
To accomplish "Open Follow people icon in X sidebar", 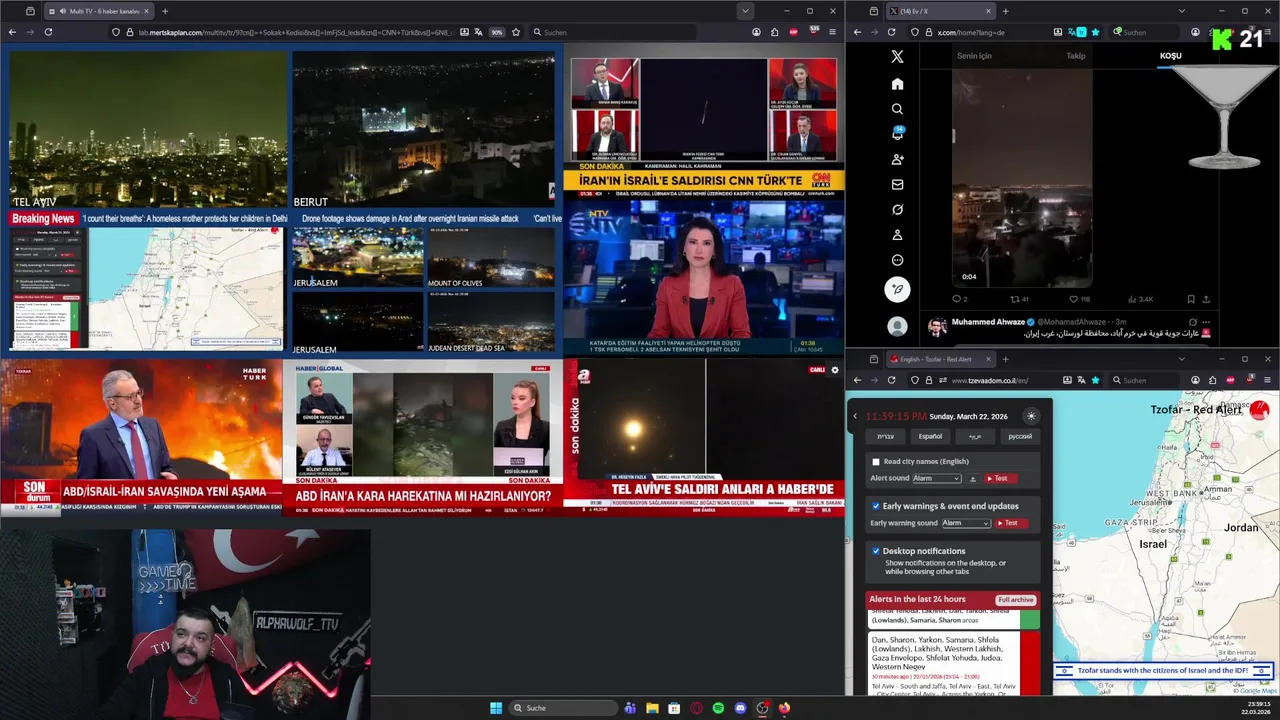I will (x=897, y=159).
